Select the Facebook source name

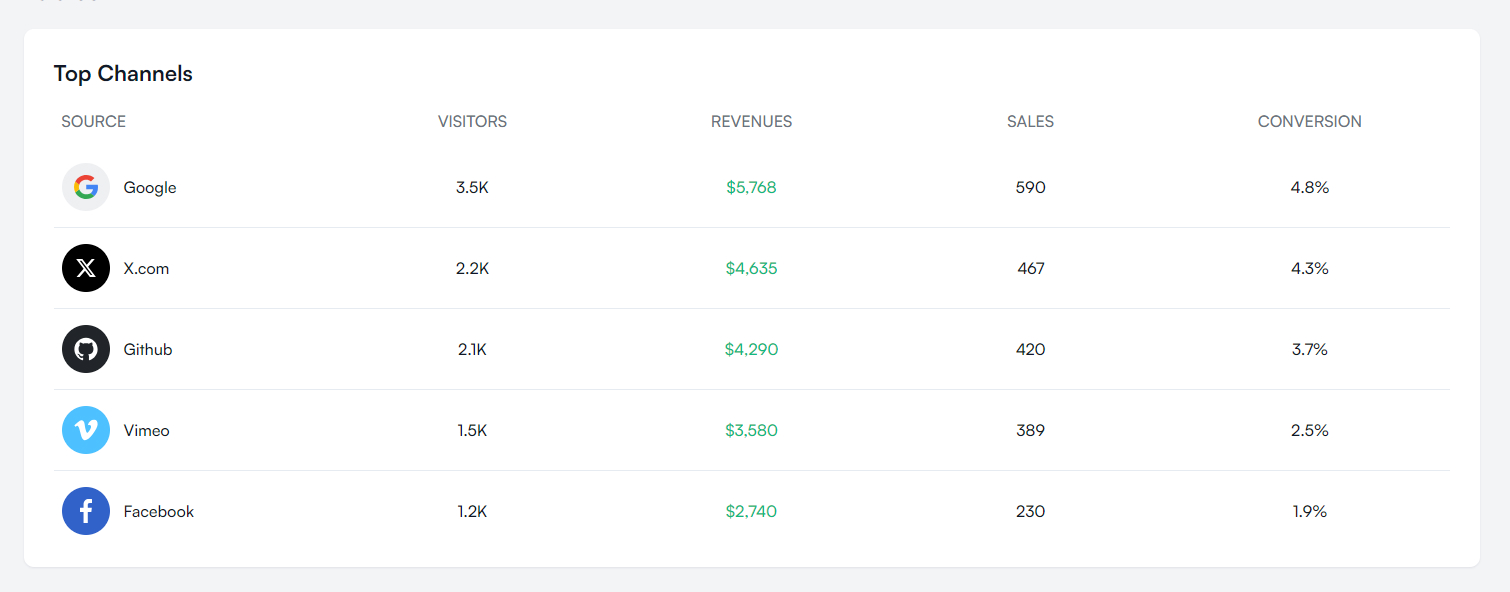tap(158, 512)
